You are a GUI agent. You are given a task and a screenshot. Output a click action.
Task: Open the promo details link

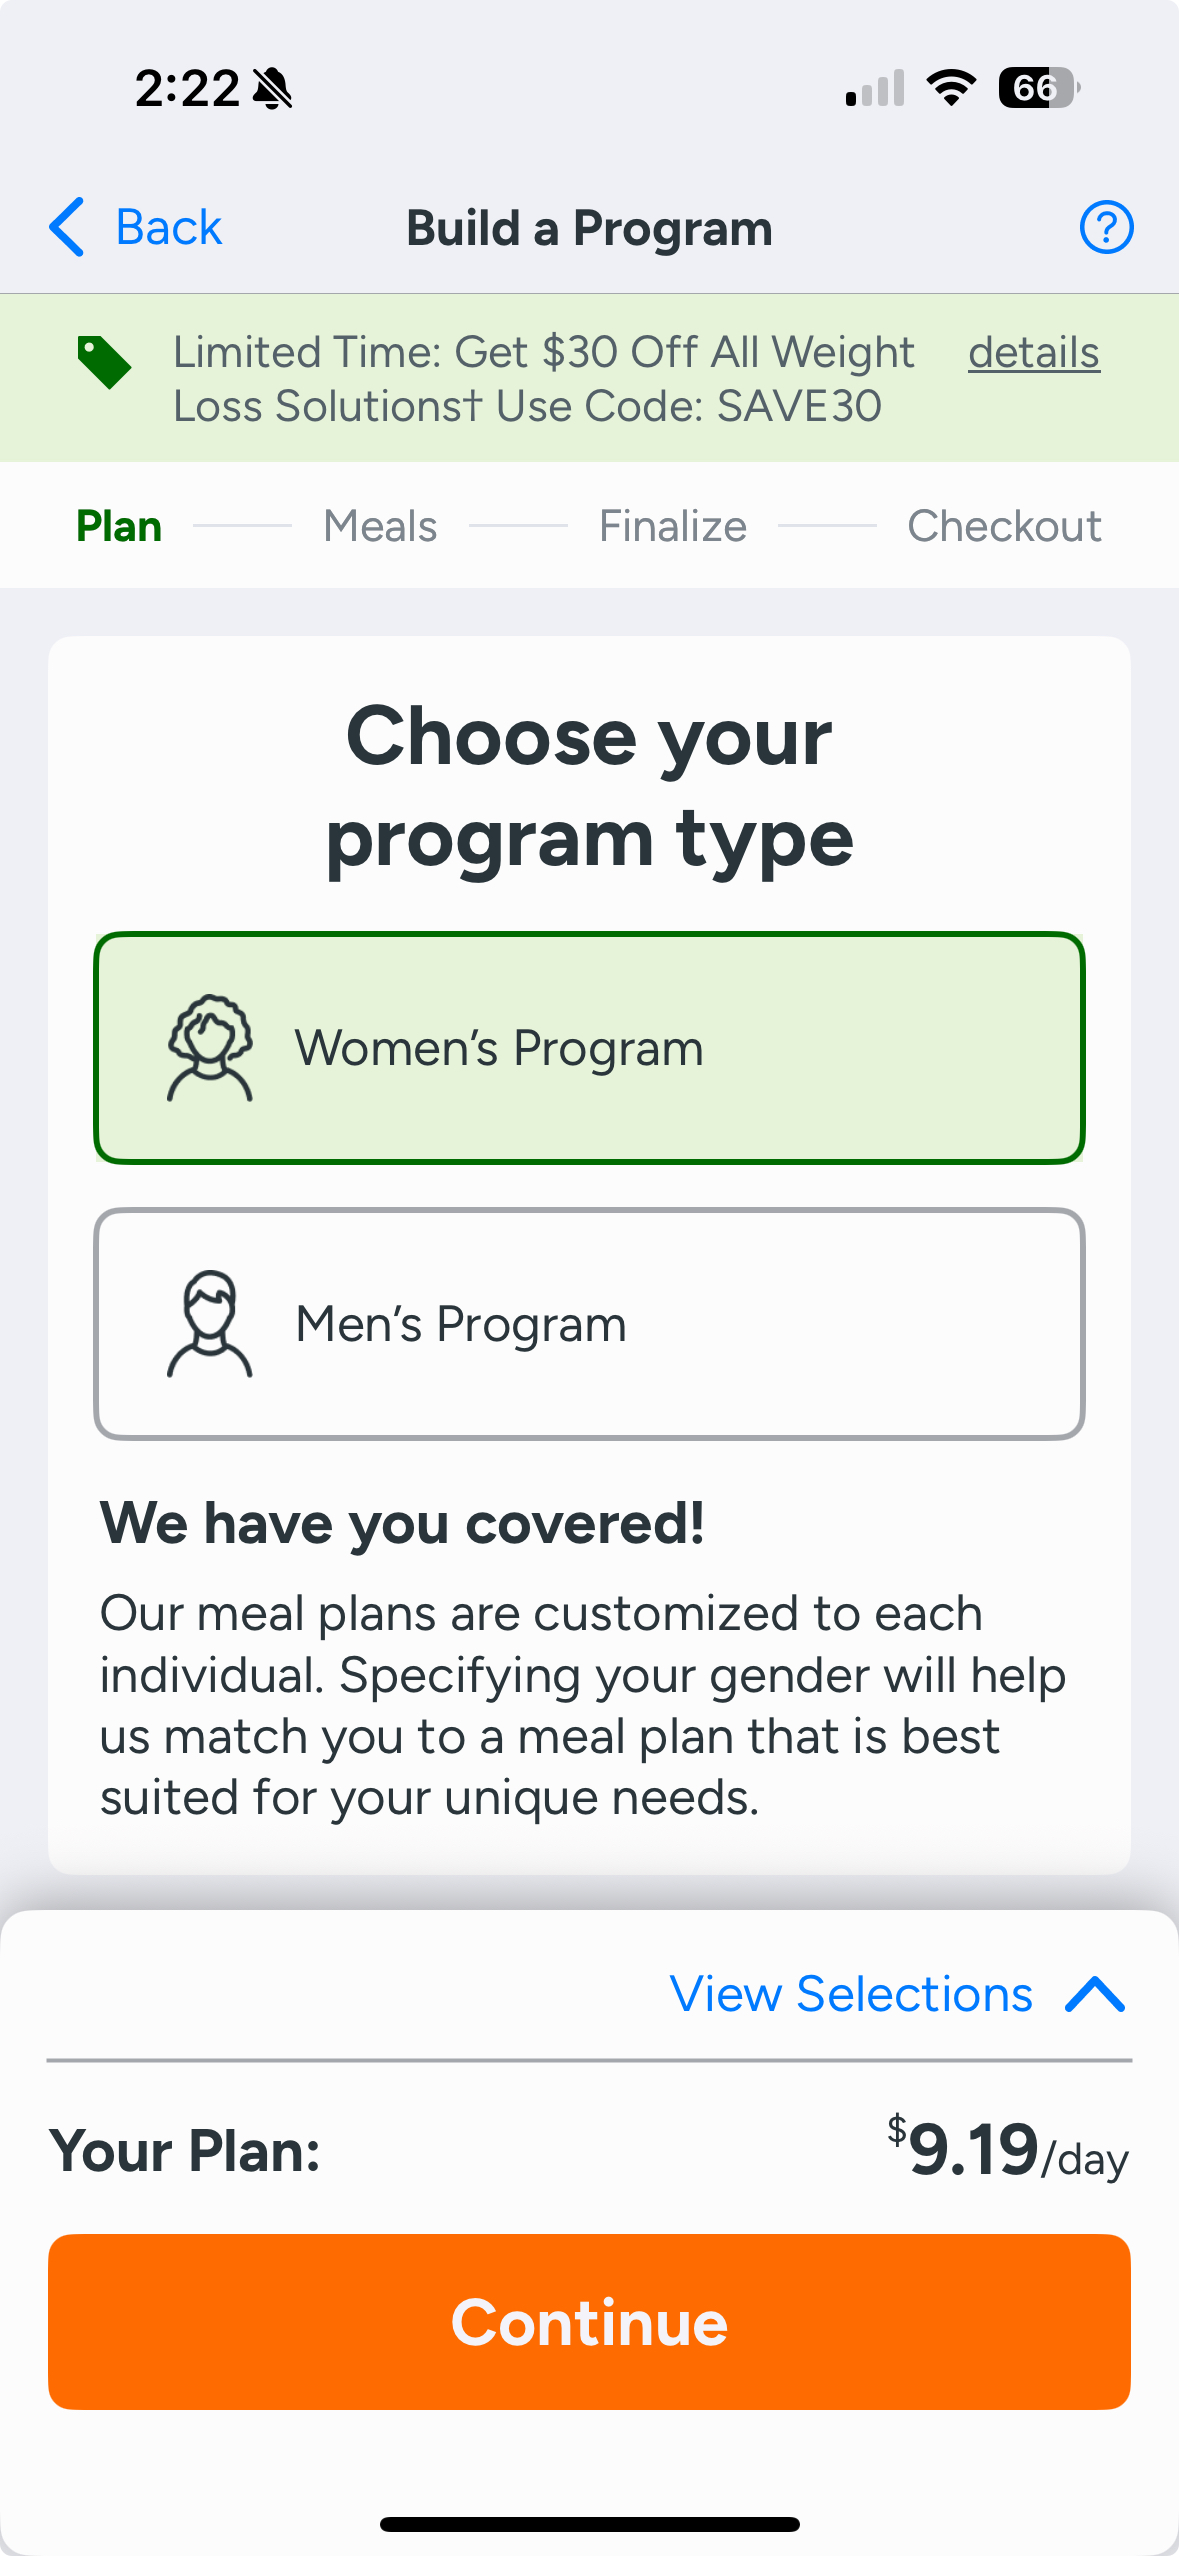pos(1033,353)
